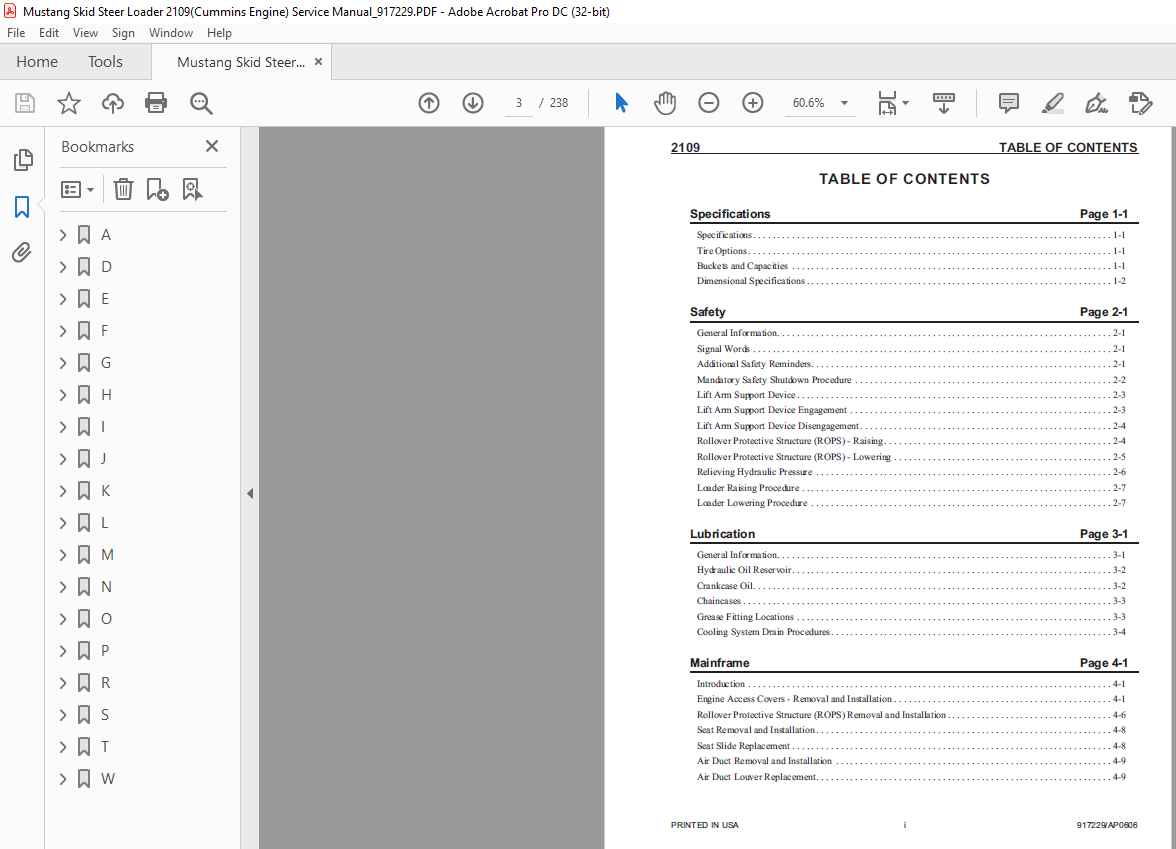Select bookmark T in list
Image resolution: width=1176 pixels, height=849 pixels.
[104, 746]
